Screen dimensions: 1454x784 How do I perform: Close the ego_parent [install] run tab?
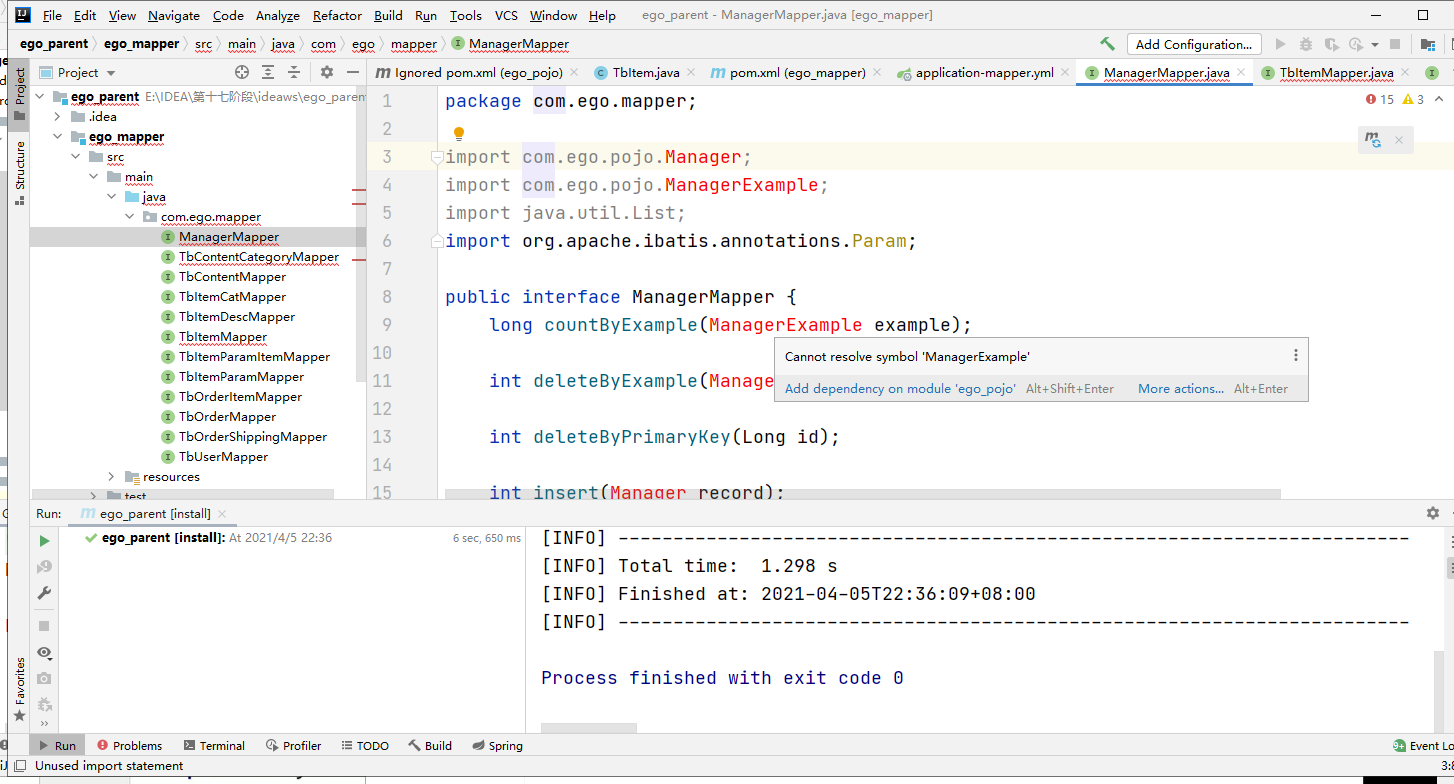[x=222, y=514]
